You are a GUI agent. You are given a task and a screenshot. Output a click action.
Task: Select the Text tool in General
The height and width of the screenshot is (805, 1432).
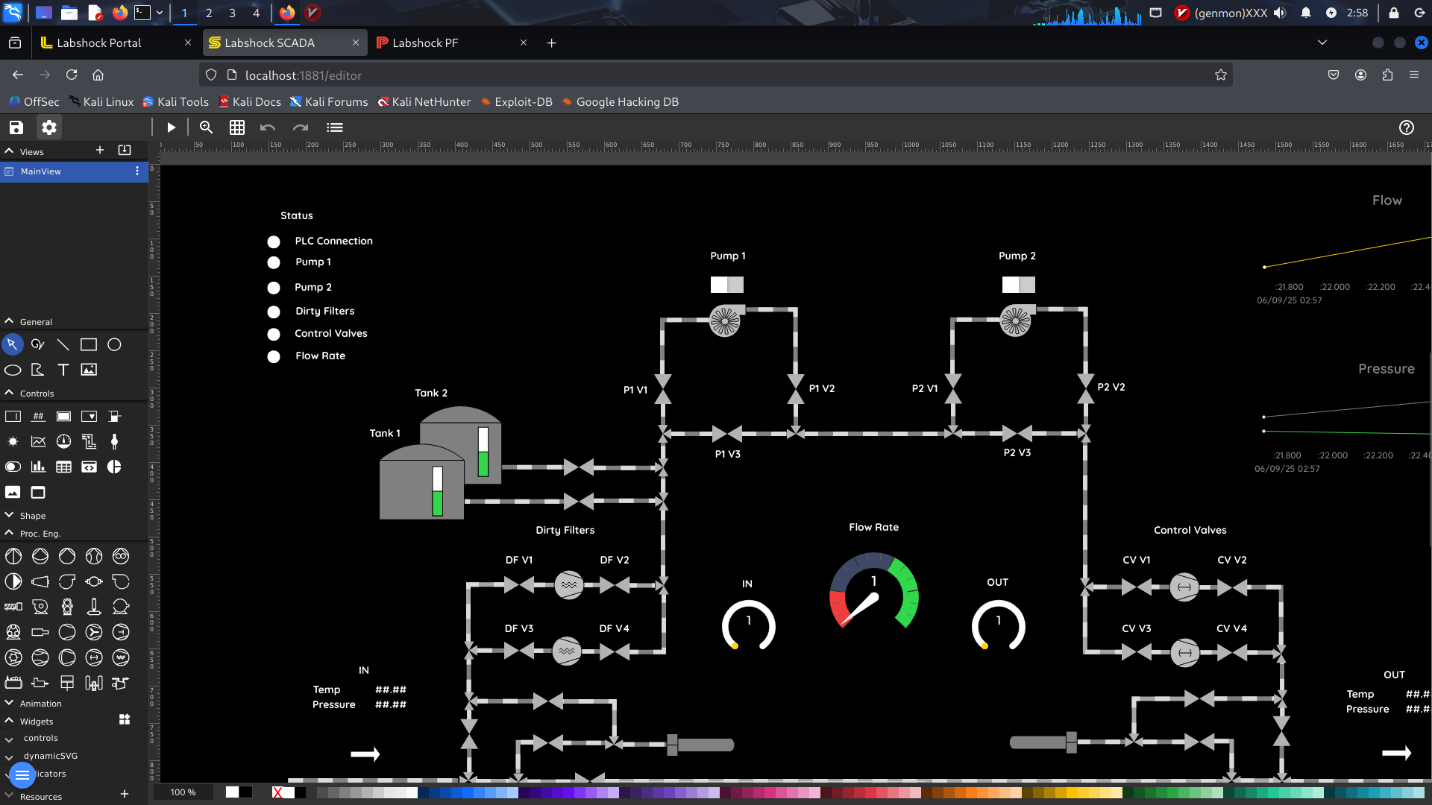click(63, 370)
